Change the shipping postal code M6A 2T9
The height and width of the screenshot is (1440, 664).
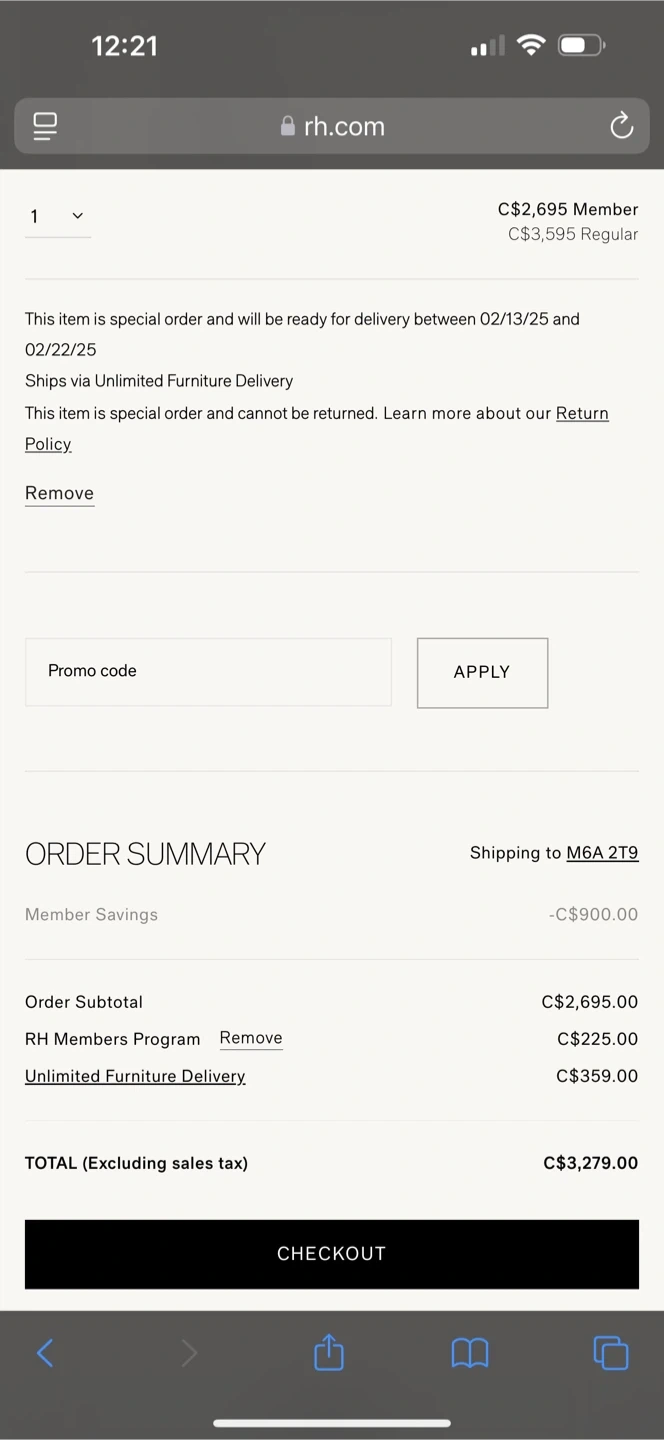pos(602,853)
